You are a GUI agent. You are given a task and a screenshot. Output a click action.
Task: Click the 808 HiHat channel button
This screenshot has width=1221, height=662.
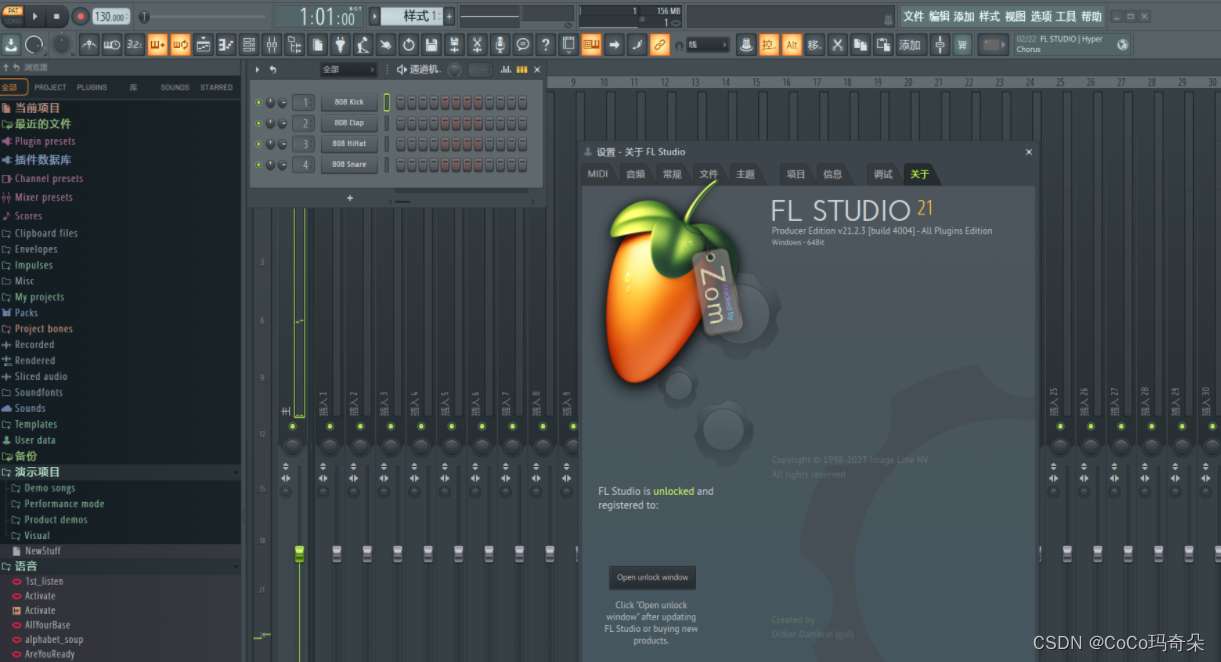(x=349, y=144)
